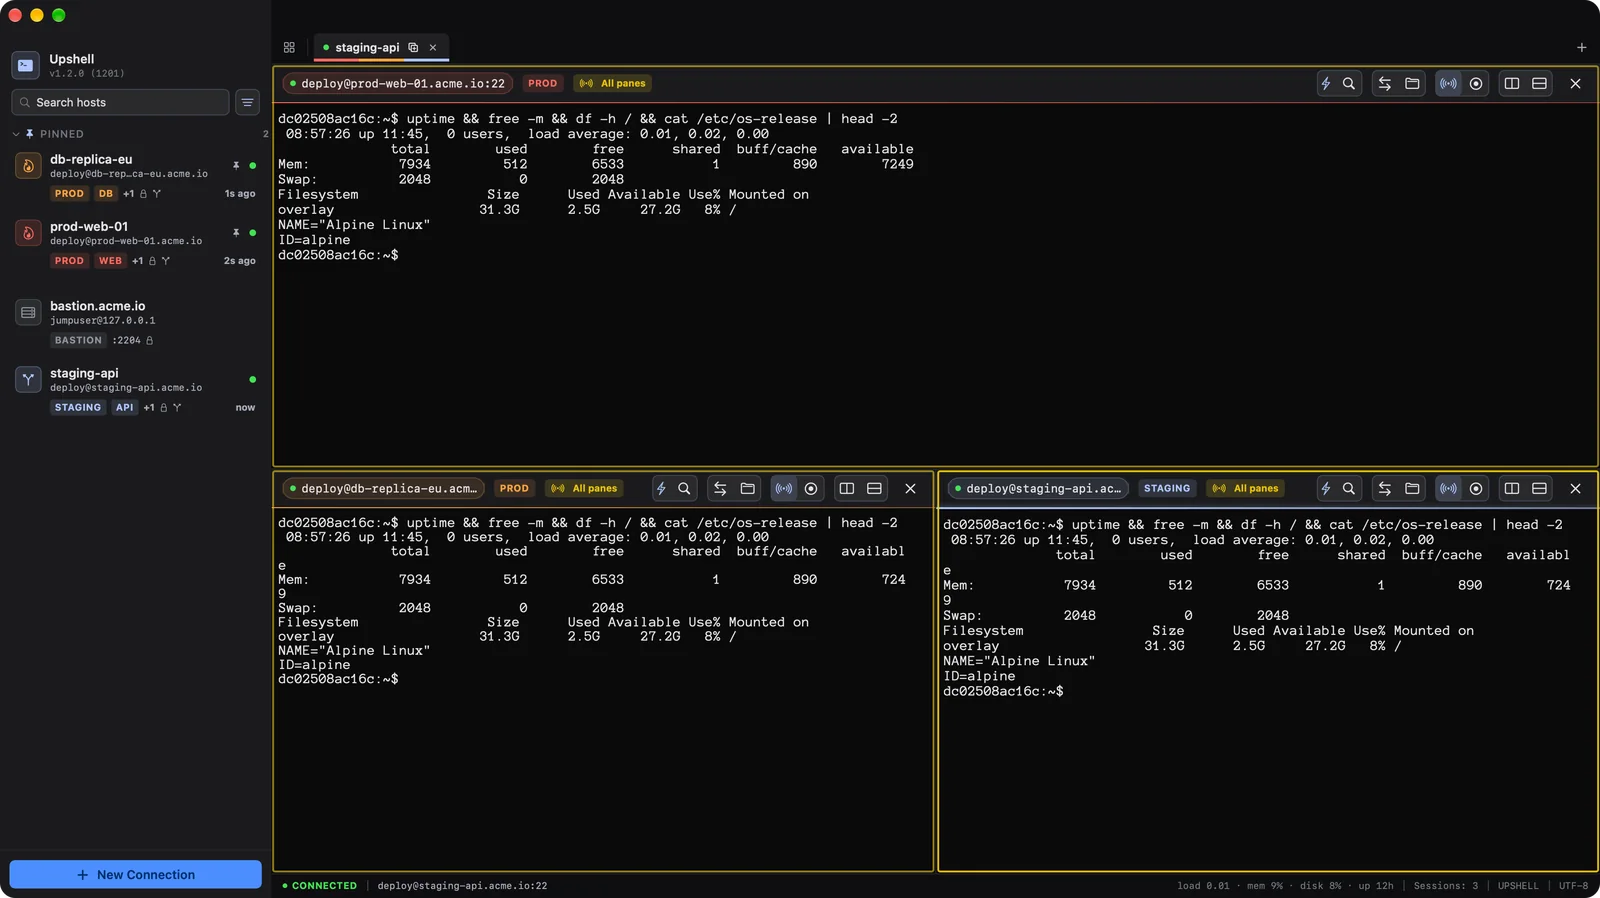Toggle session recording in staging-api pane
The width and height of the screenshot is (1600, 898).
click(1476, 489)
